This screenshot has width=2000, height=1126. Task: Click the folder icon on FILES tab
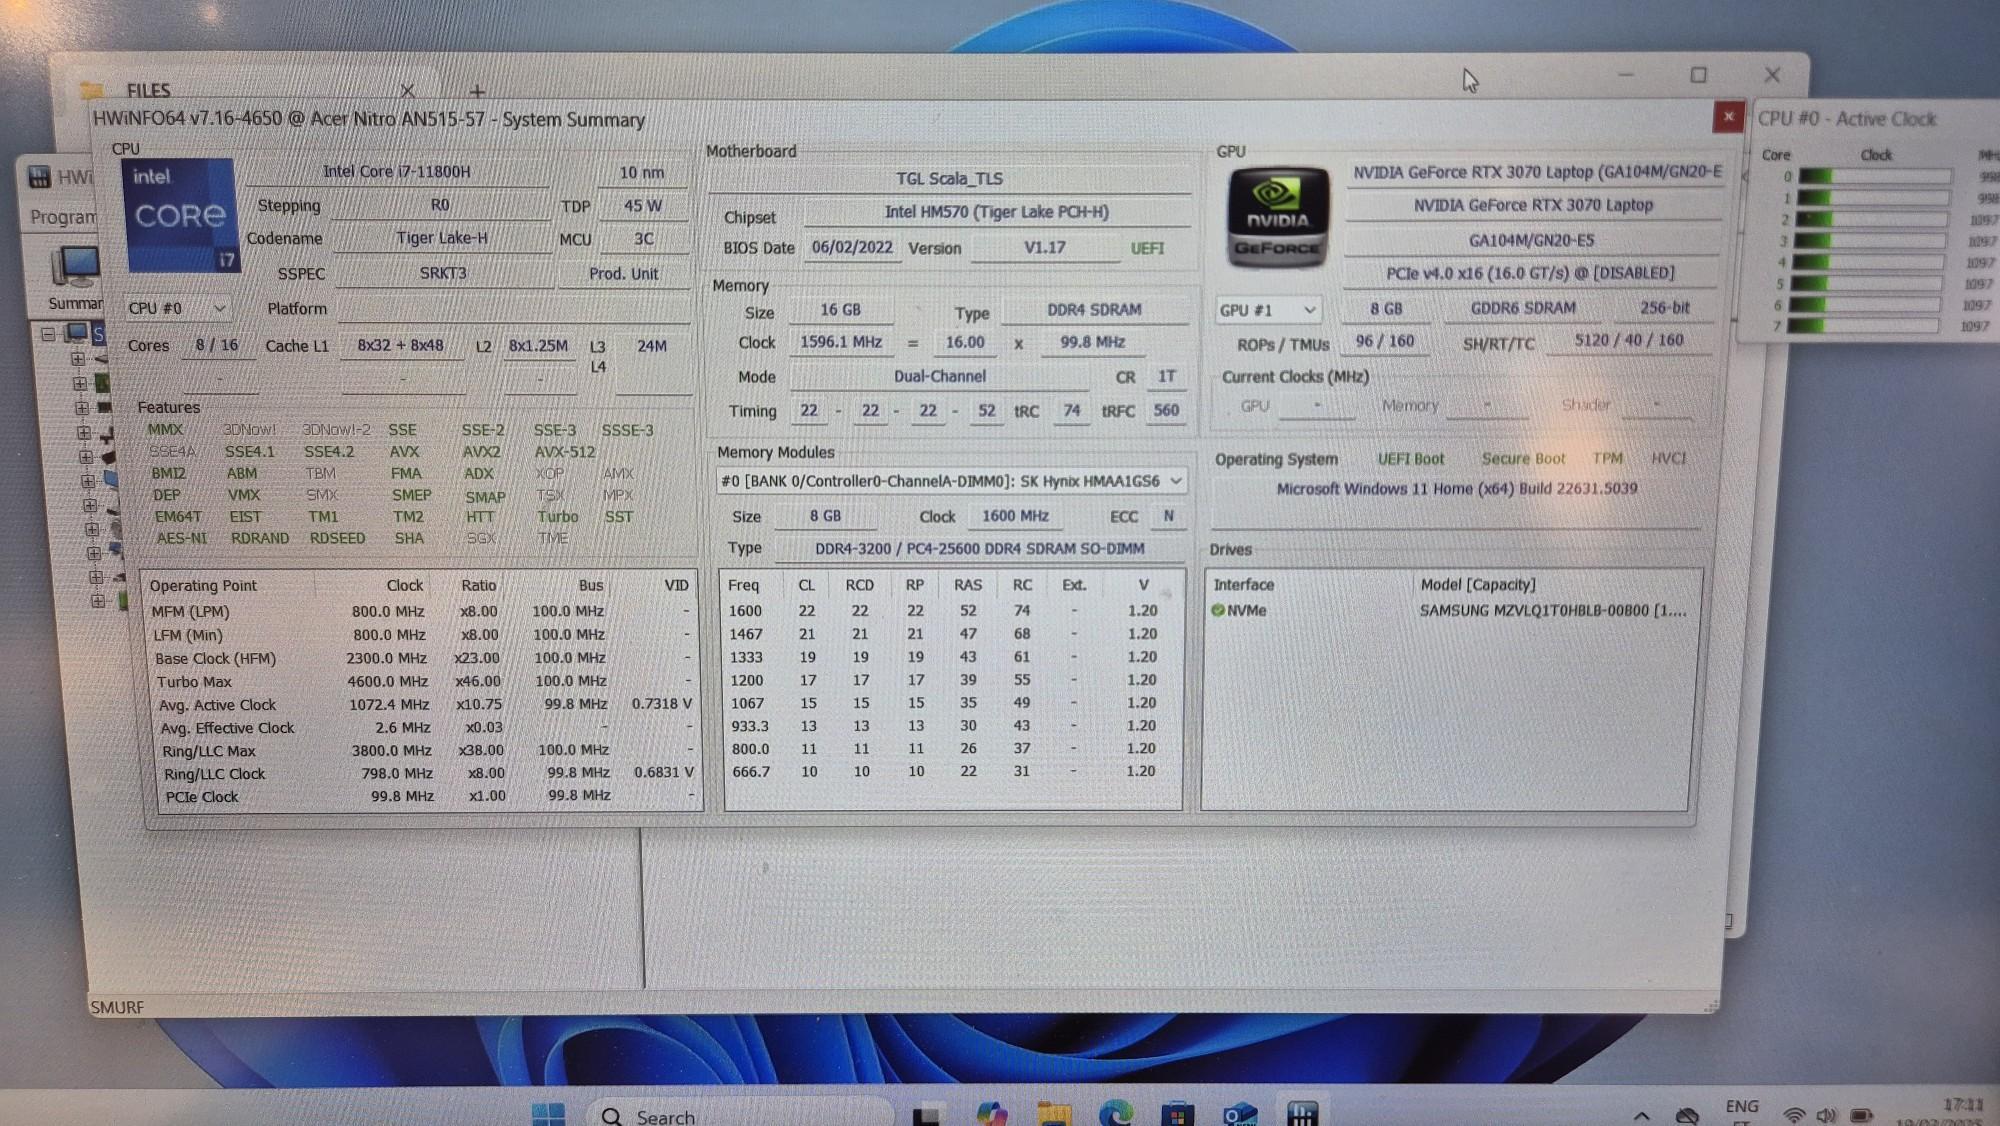tap(92, 90)
